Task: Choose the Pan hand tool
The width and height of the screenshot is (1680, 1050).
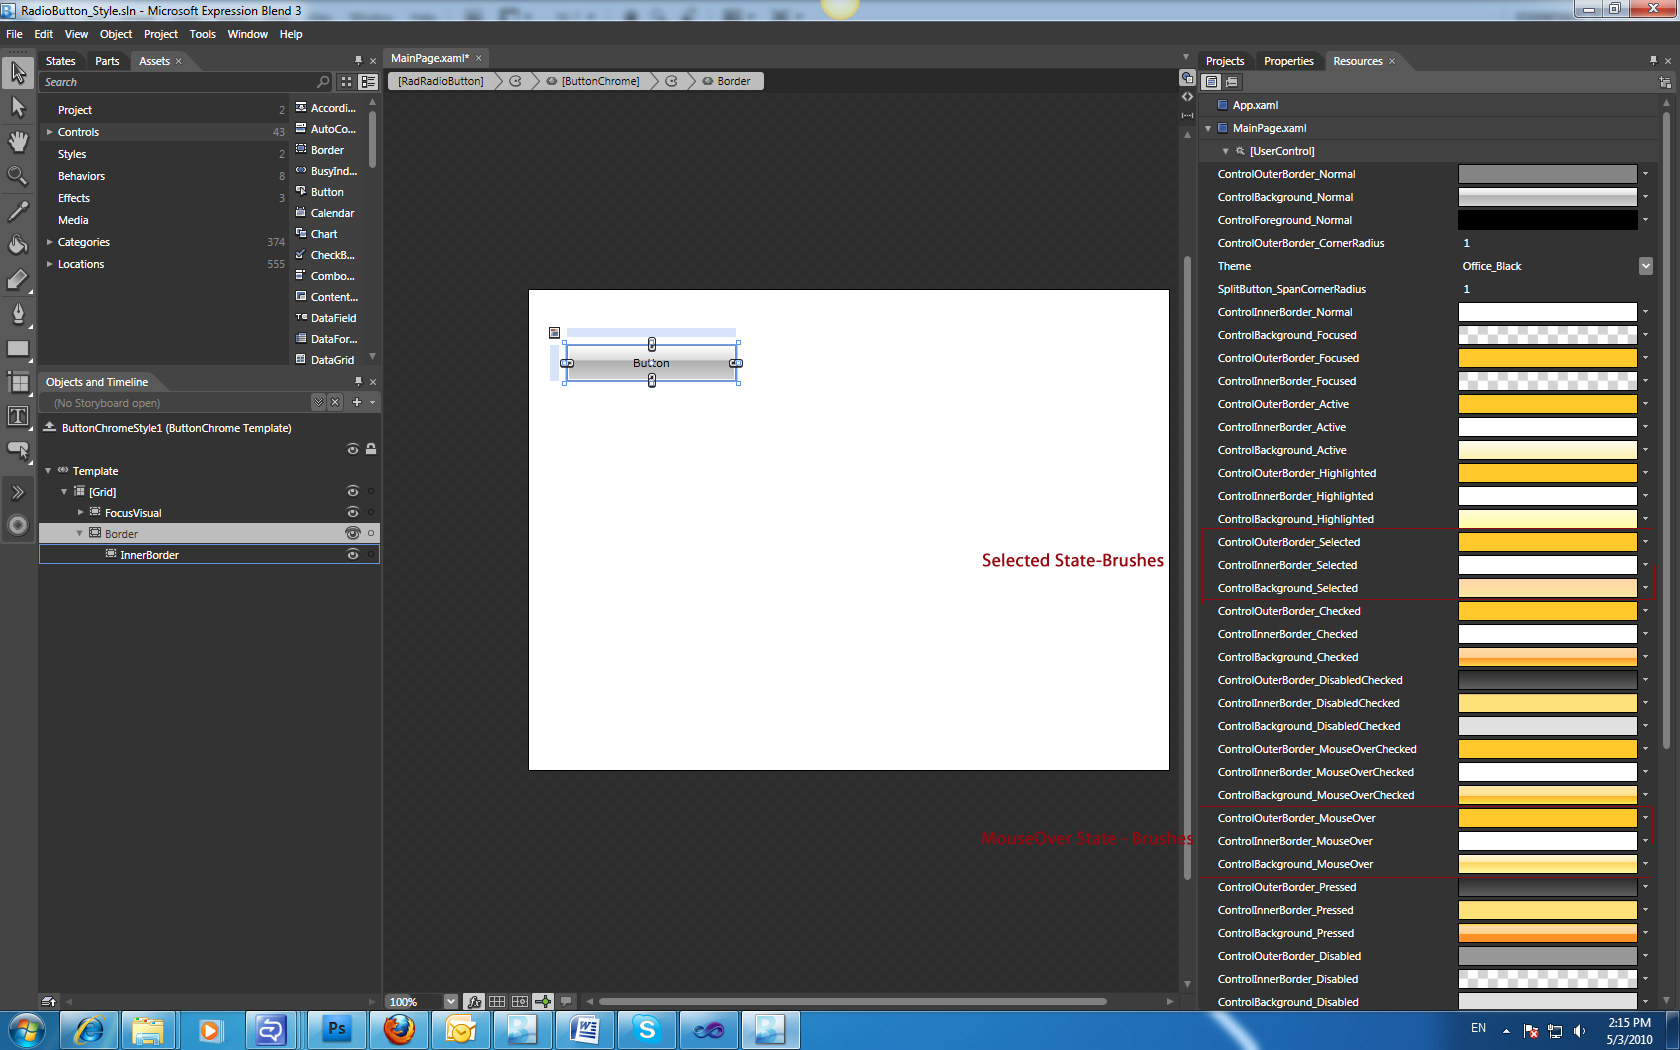Action: click(x=18, y=141)
